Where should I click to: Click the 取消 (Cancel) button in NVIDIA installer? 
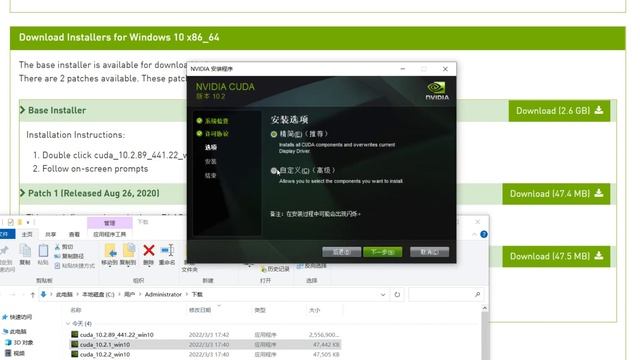click(429, 252)
